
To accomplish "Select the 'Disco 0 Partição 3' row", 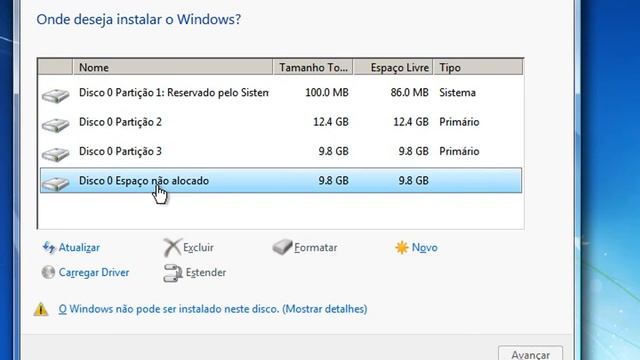I will coord(281,151).
